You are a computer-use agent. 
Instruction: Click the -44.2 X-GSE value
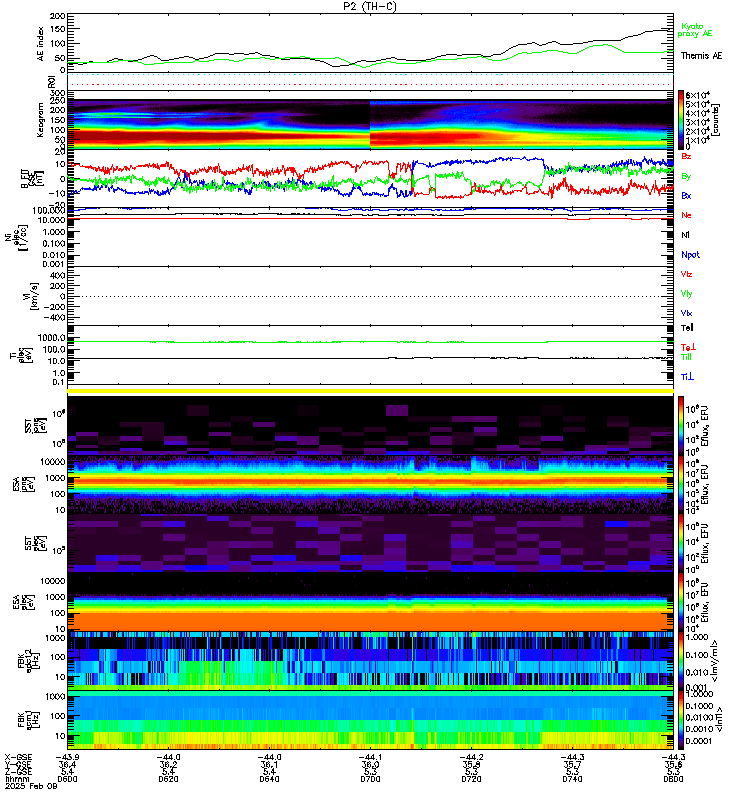click(470, 757)
